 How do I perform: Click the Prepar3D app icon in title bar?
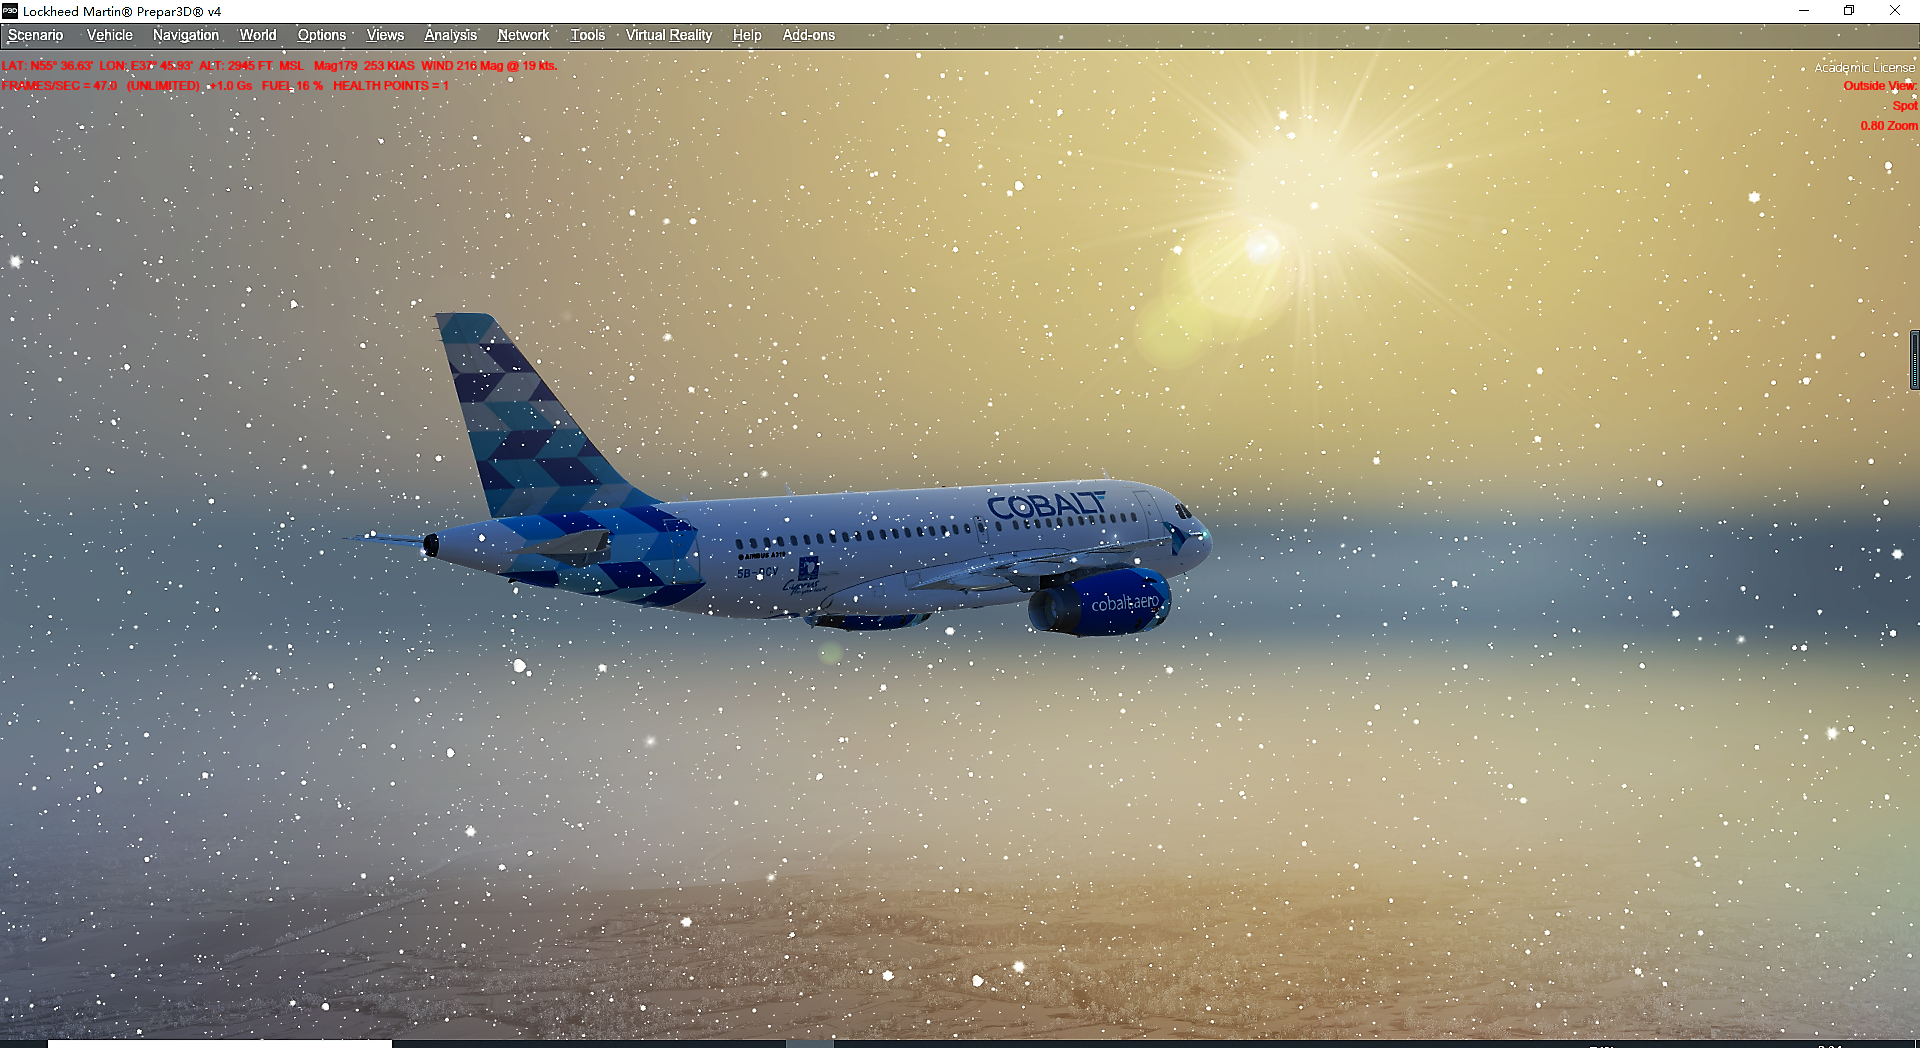pyautogui.click(x=10, y=11)
